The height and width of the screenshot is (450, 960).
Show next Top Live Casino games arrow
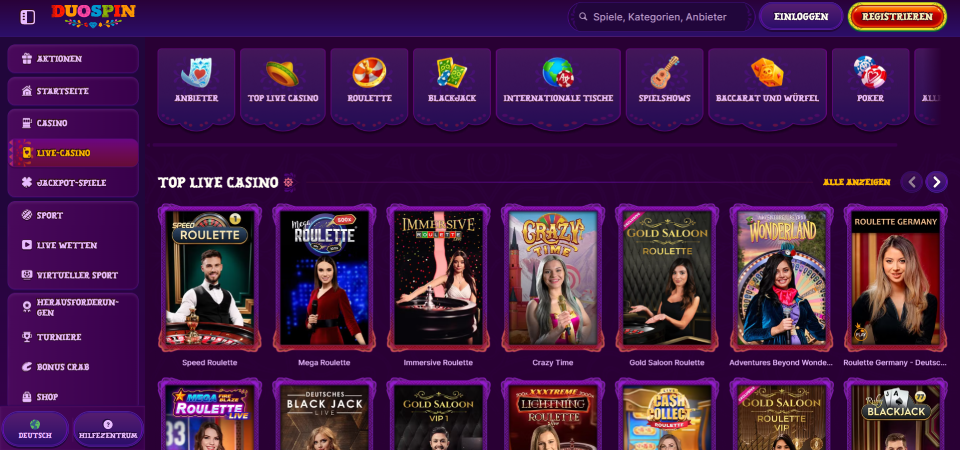click(x=937, y=182)
